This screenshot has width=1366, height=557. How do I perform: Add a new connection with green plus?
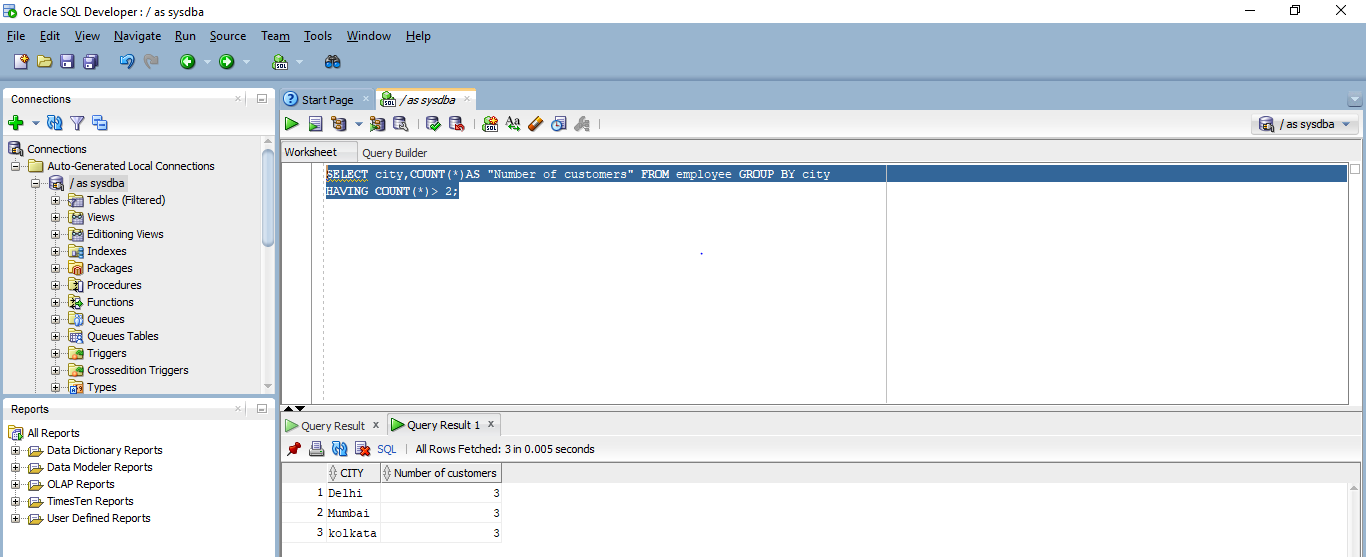point(16,123)
